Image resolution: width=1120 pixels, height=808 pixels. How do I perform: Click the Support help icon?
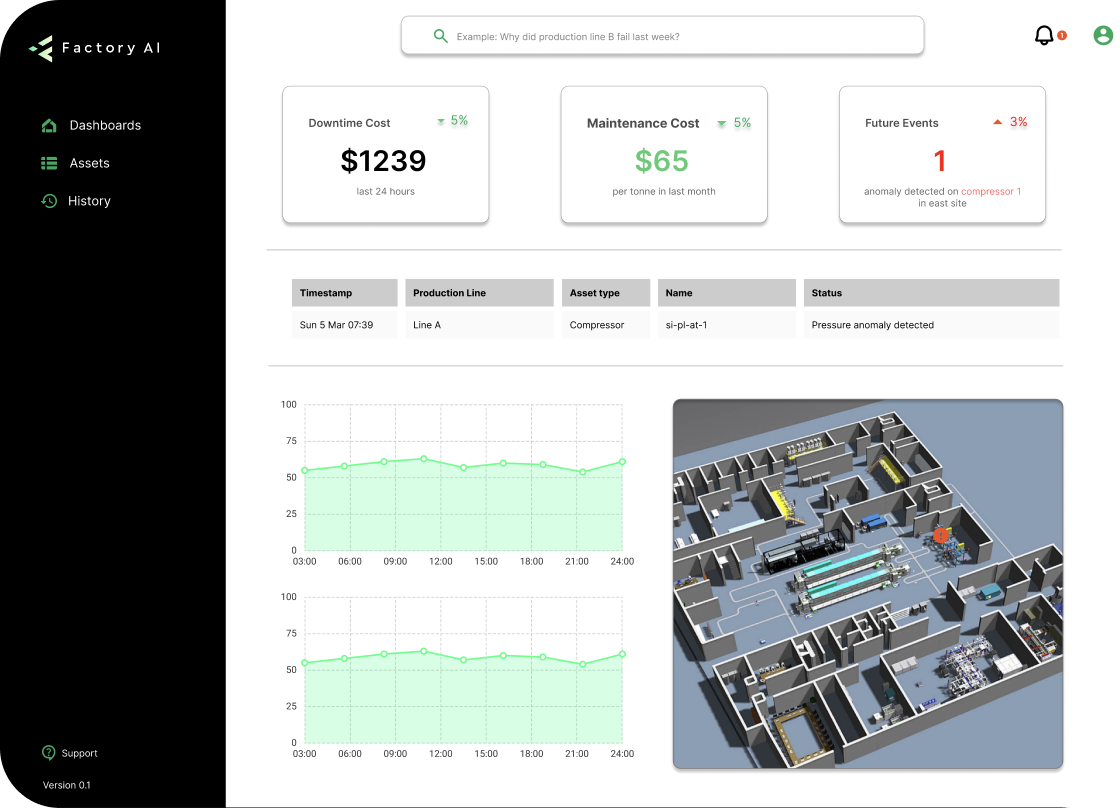click(x=48, y=753)
